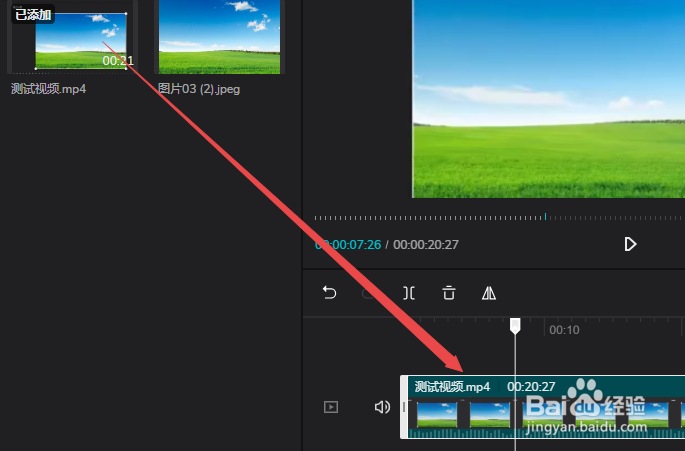Click the undo arrow icon
Viewport: 685px width, 451px height.
(x=329, y=292)
